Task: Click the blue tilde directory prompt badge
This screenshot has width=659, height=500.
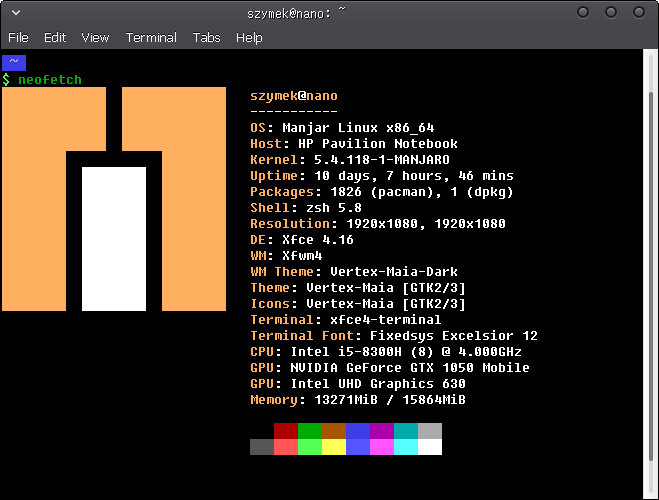Action: tap(13, 62)
